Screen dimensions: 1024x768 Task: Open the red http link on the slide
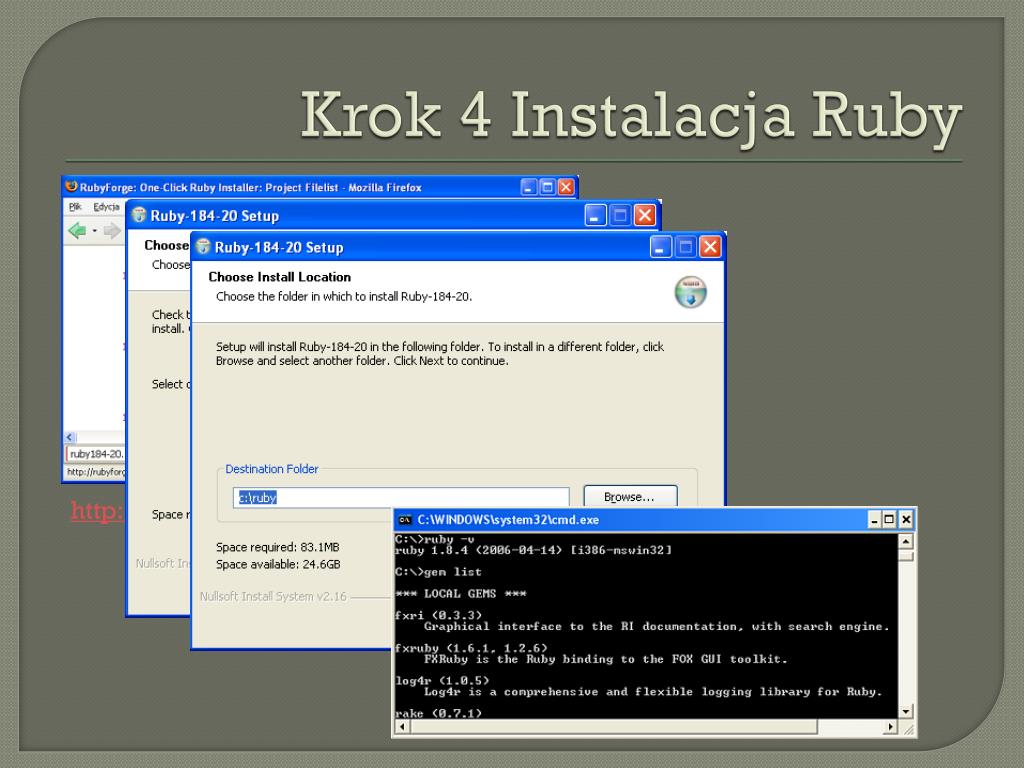click(97, 509)
